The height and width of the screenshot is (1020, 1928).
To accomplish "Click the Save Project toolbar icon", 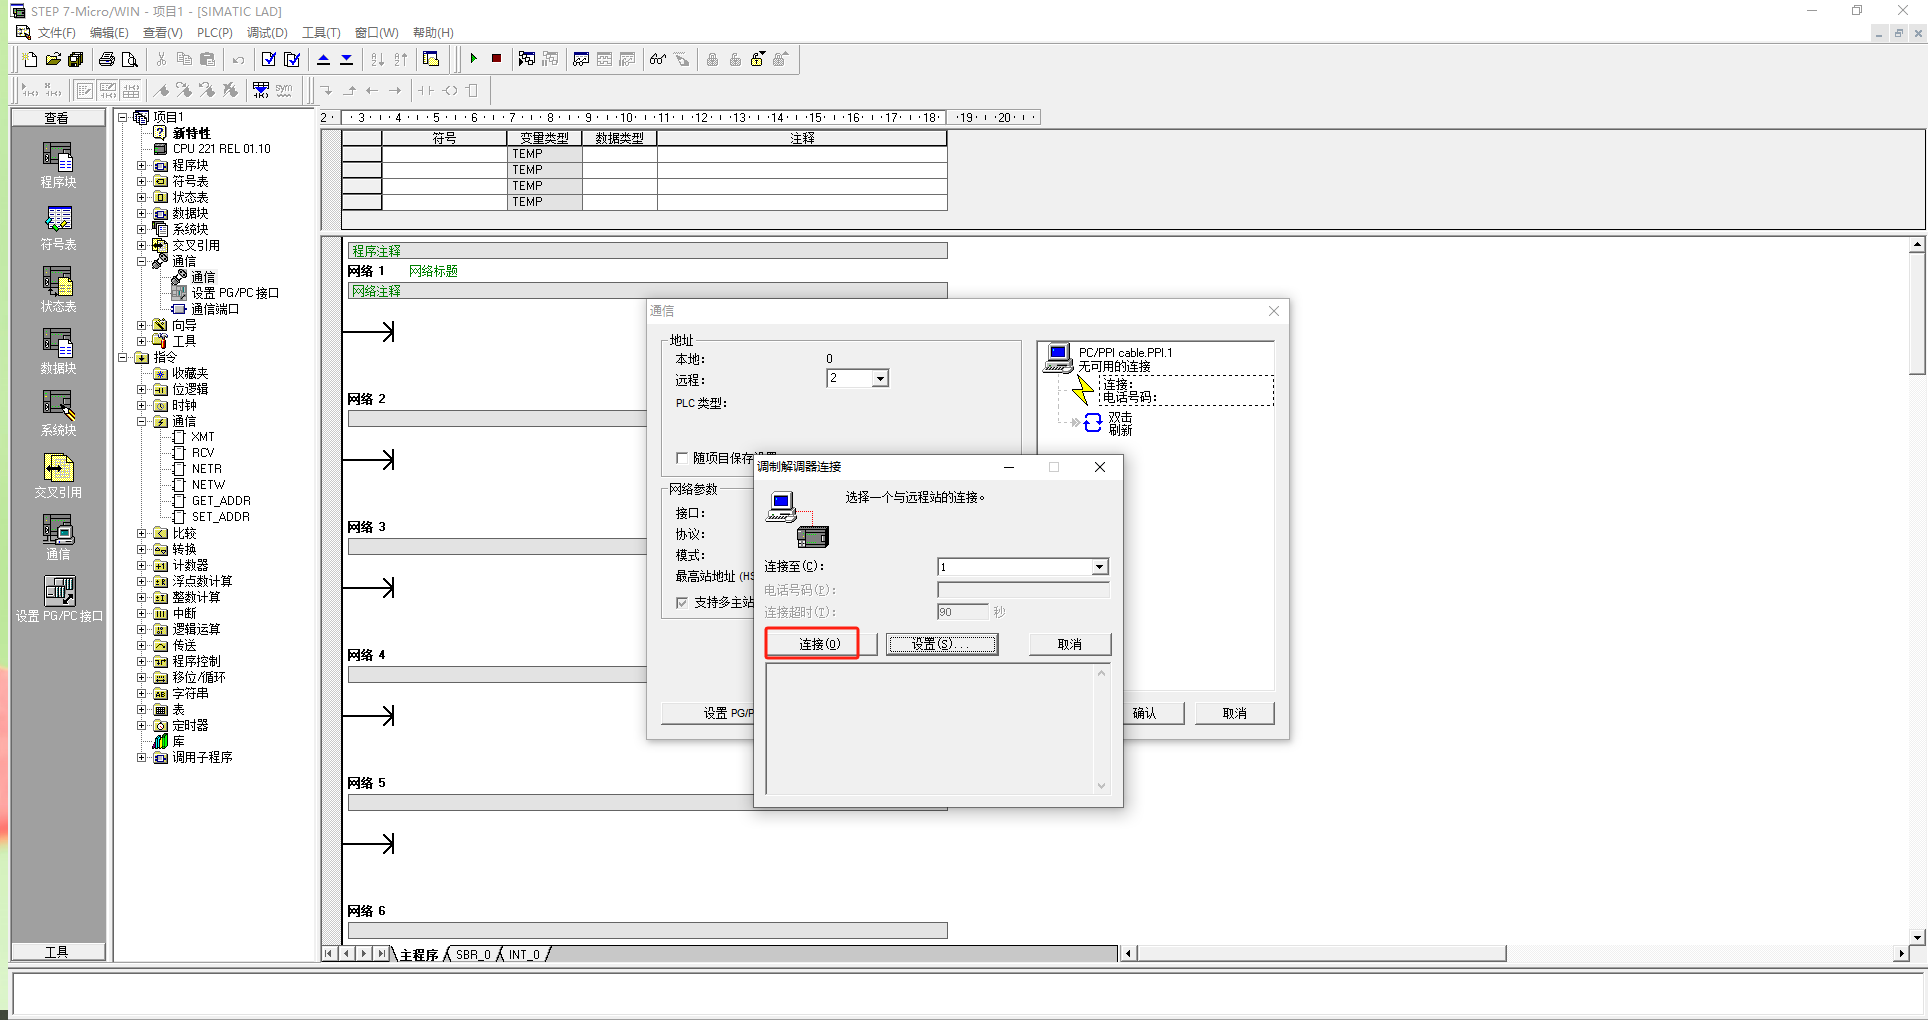I will (x=76, y=59).
